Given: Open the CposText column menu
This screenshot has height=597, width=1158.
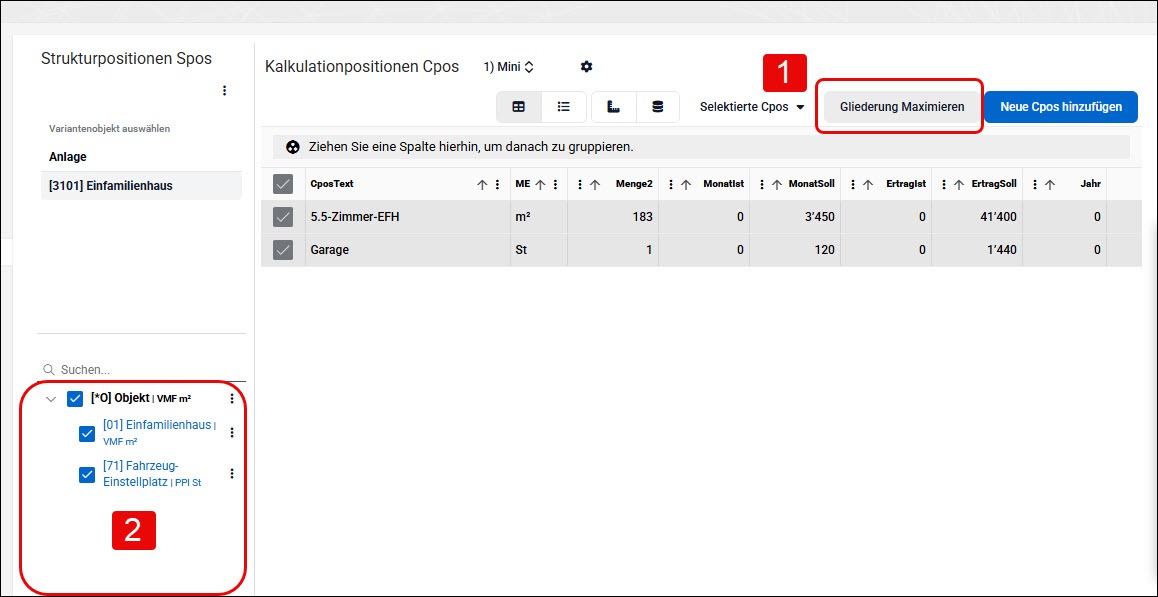Looking at the screenshot, I should tap(497, 185).
